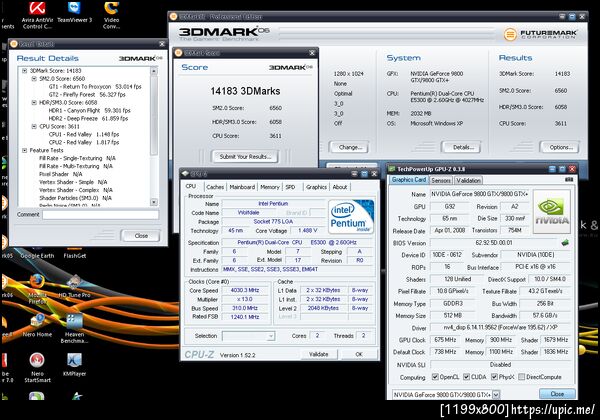
Task: Click the GPU-Z title bar icon
Action: tap(392, 169)
